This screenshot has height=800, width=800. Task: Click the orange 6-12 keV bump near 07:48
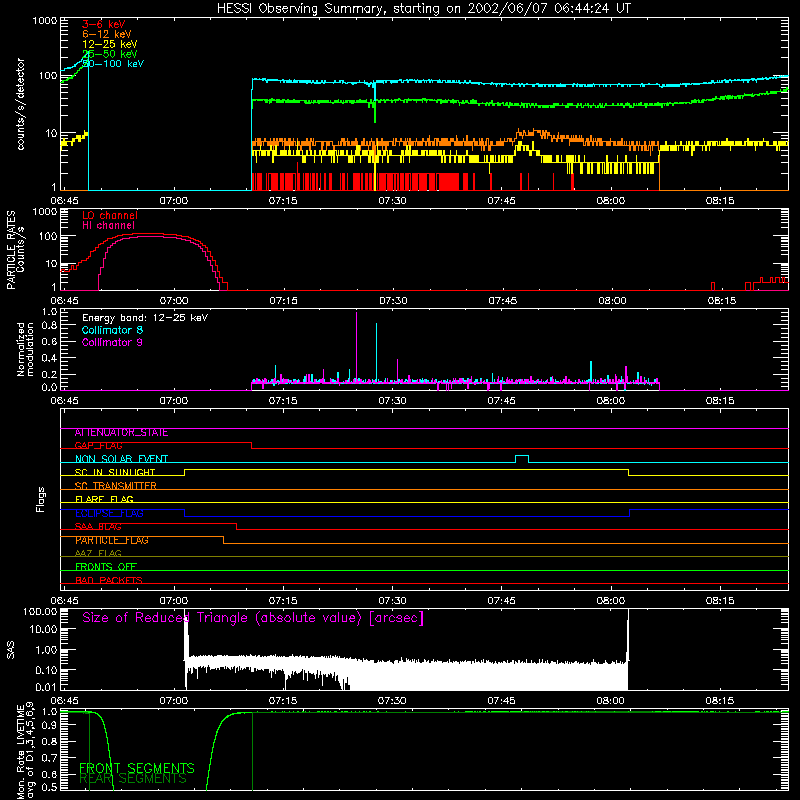click(531, 134)
